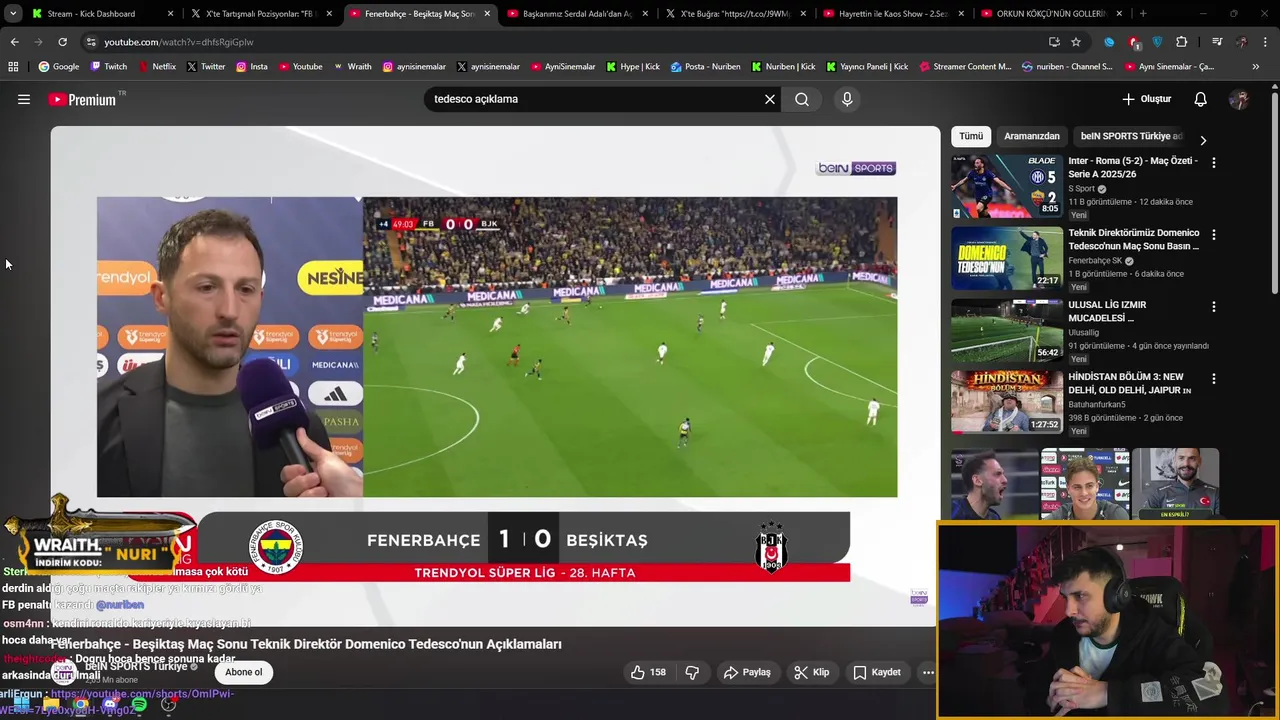Click the Oluştur create button

[1146, 99]
